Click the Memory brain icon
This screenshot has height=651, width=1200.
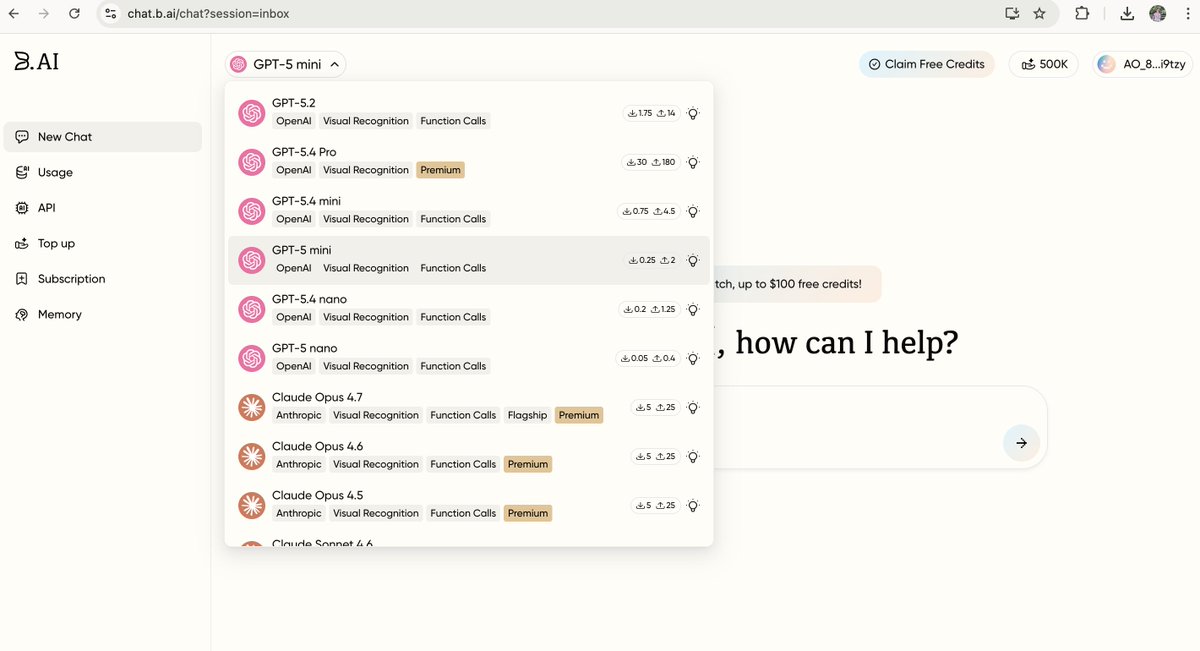point(22,314)
